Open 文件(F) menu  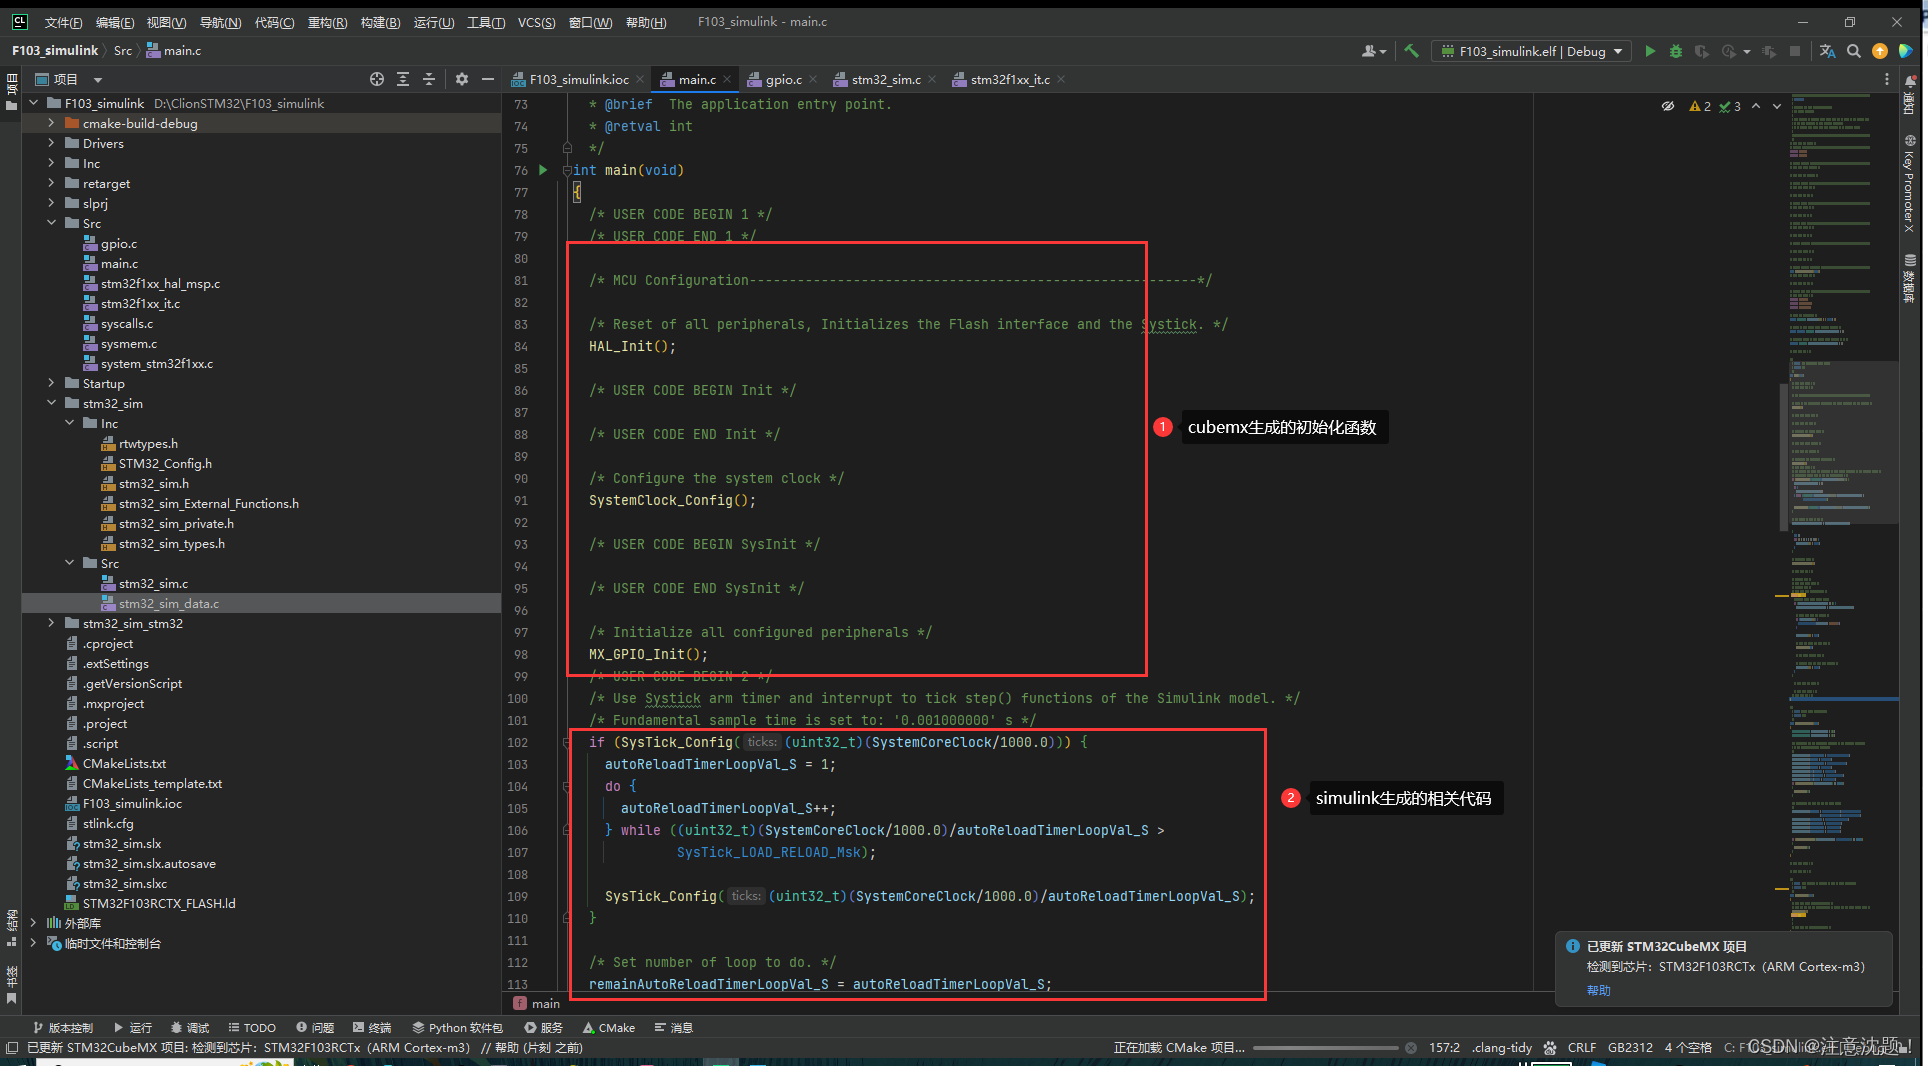[63, 22]
